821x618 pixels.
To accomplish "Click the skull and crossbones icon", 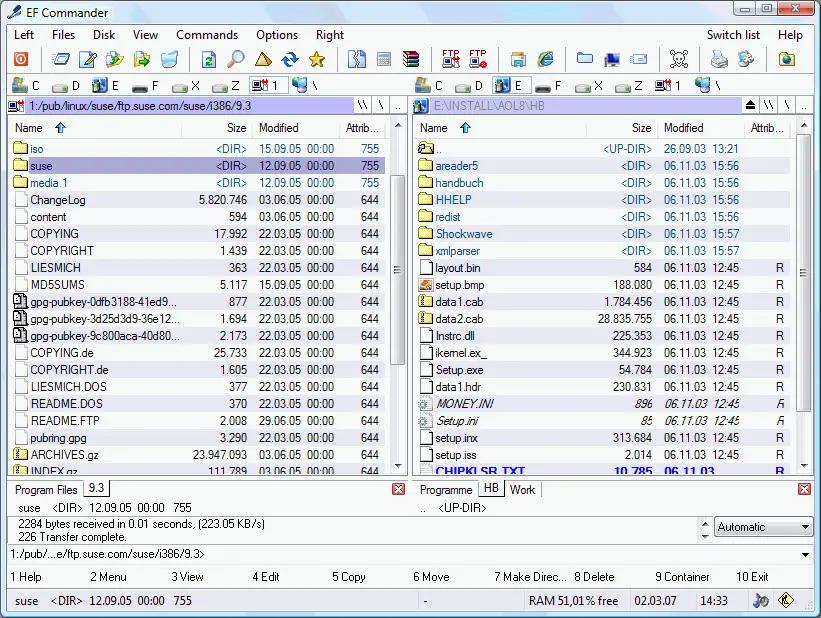I will point(679,60).
